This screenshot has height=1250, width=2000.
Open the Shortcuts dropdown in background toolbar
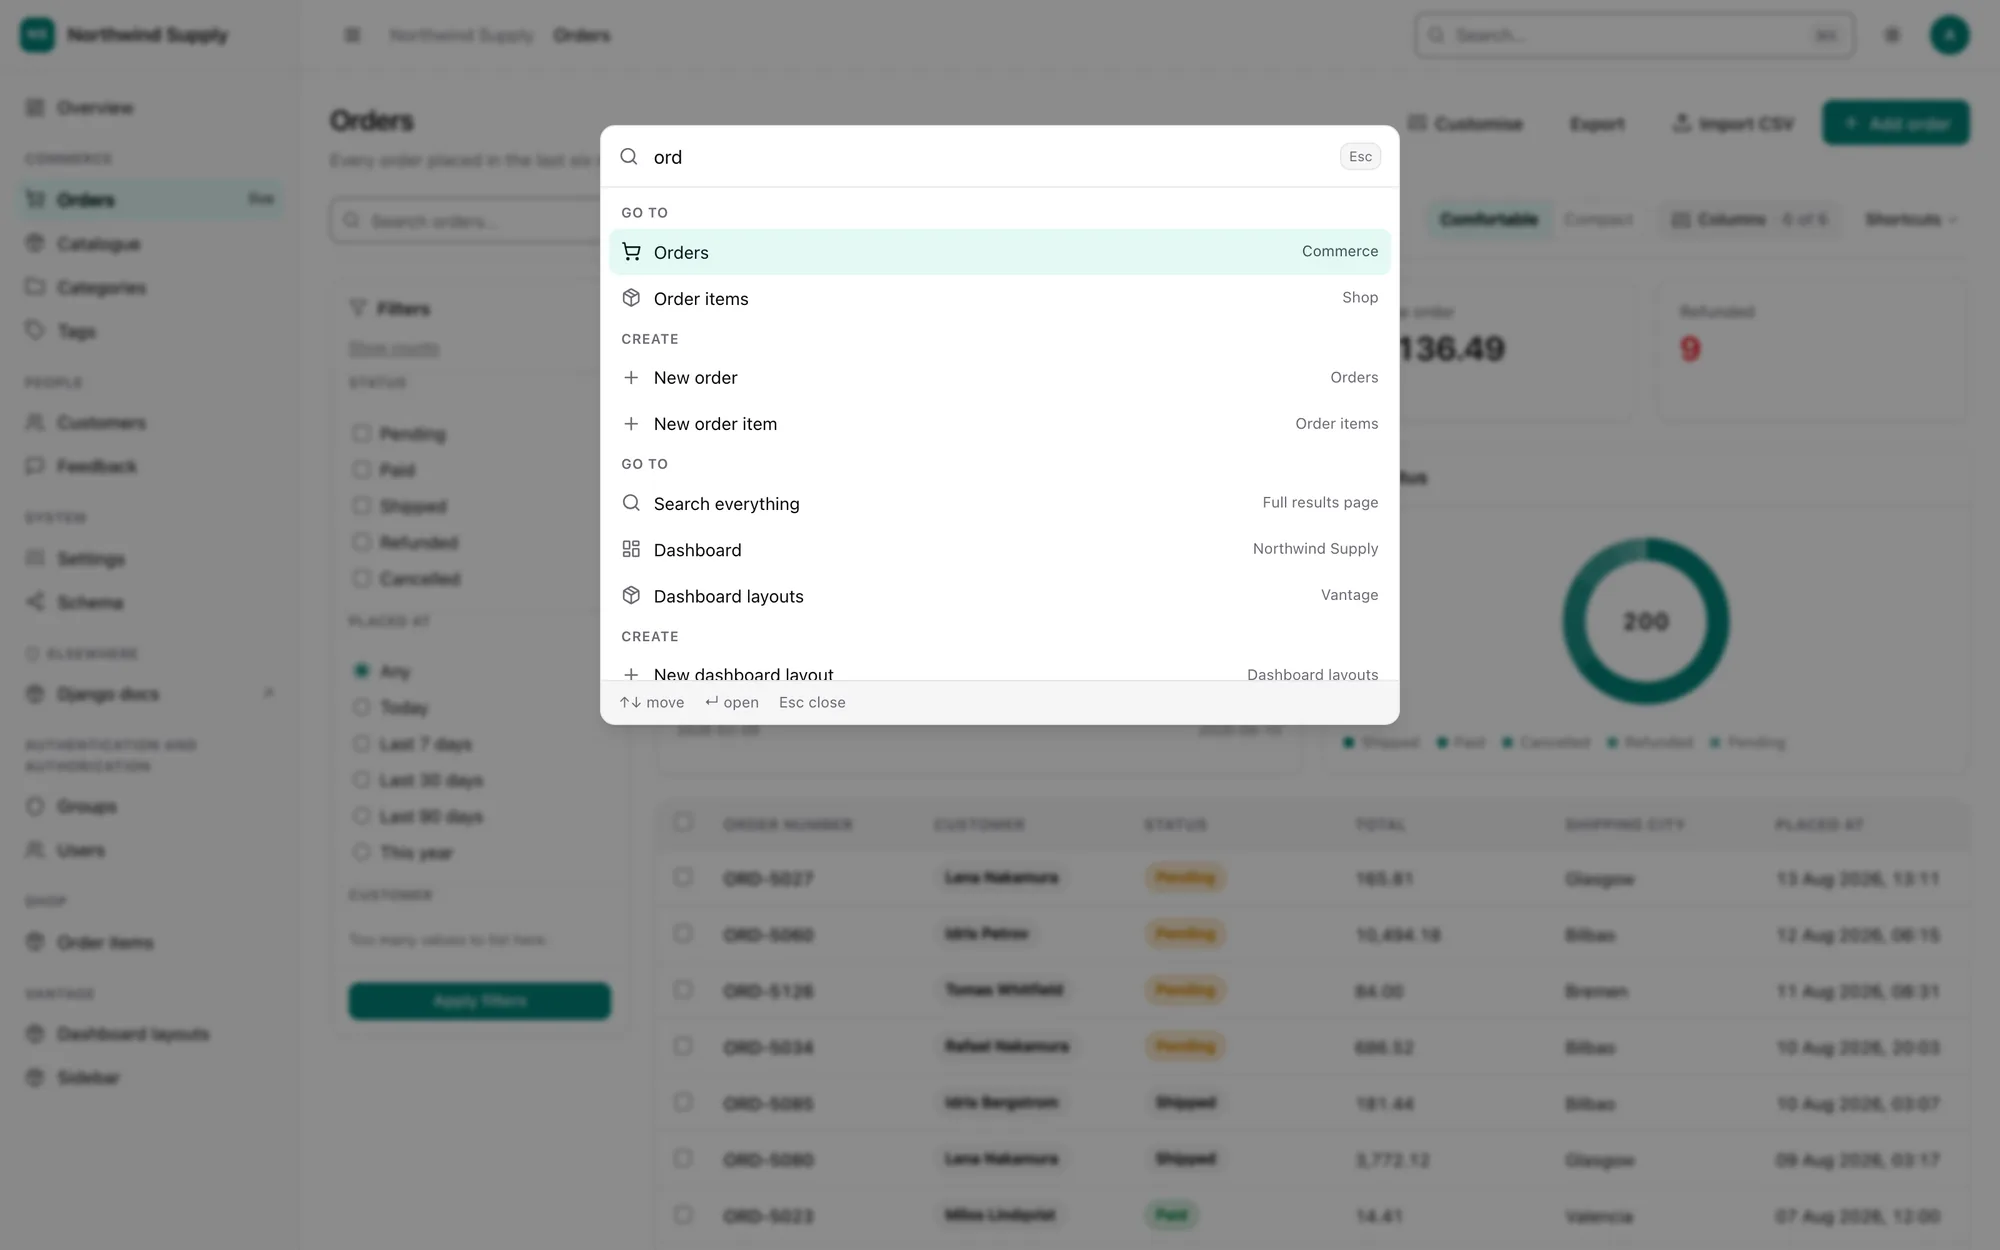pyautogui.click(x=1910, y=219)
